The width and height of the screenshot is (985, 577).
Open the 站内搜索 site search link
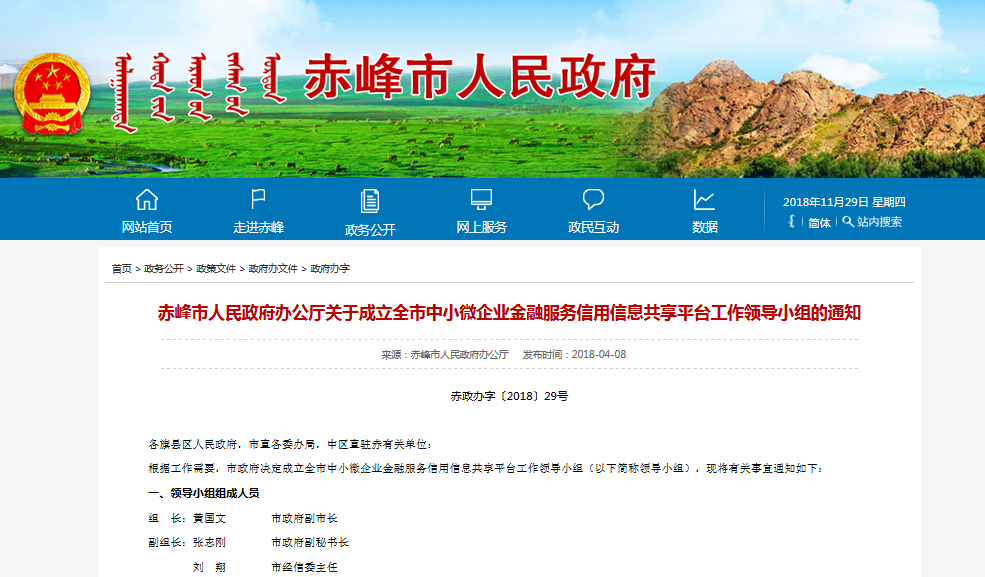pos(879,222)
